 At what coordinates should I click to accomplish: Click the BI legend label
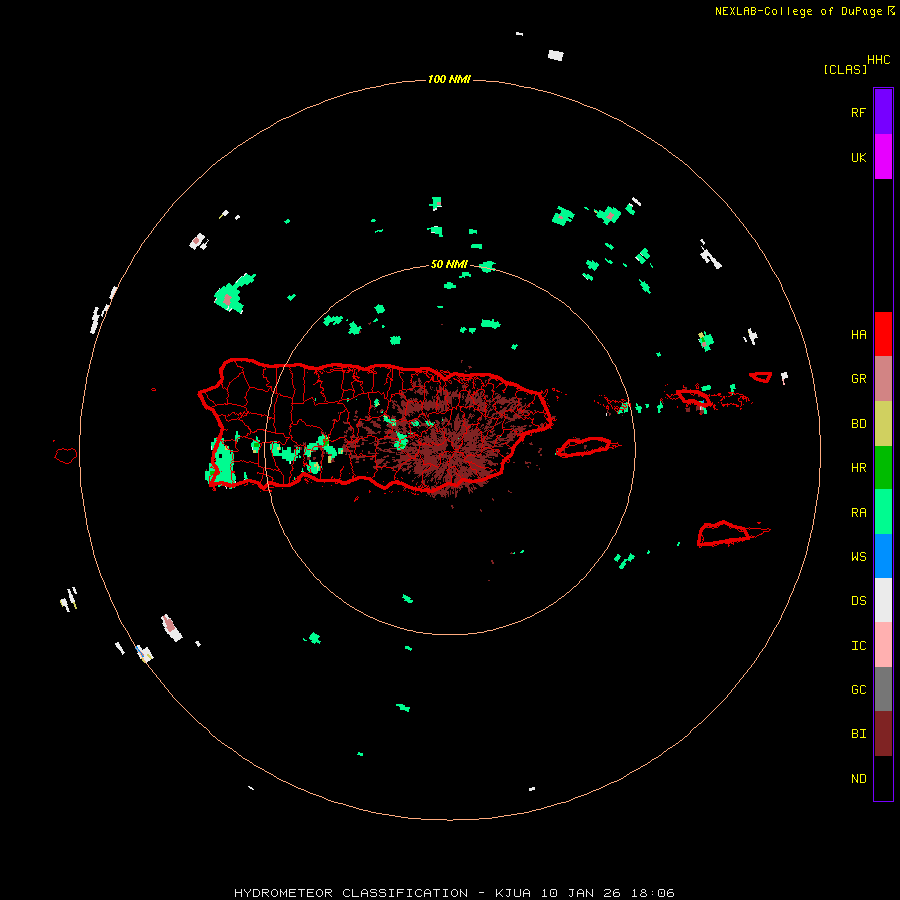pyautogui.click(x=858, y=734)
